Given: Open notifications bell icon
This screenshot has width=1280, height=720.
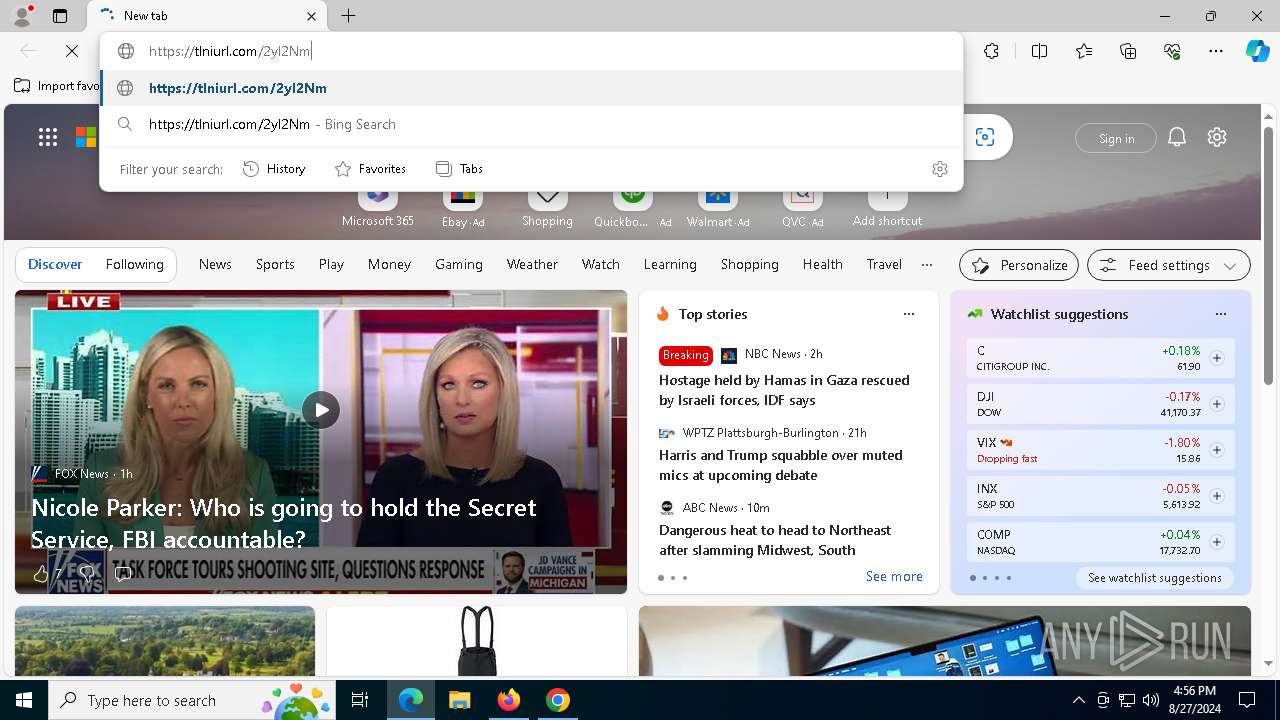Looking at the screenshot, I should point(1177,137).
